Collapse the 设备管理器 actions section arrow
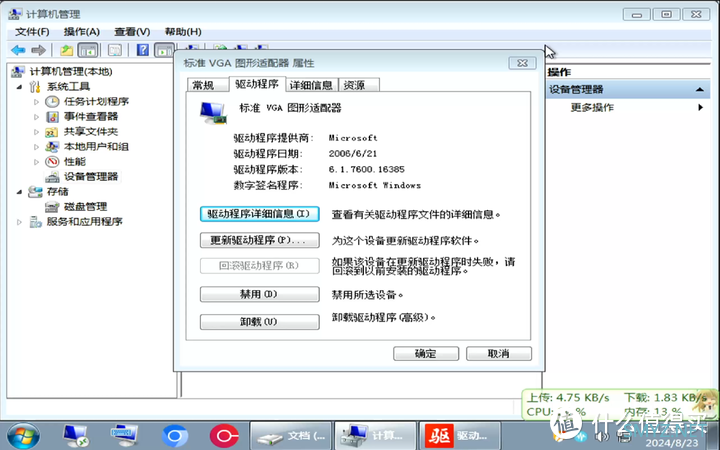Viewport: 720px width, 450px height. tap(700, 90)
